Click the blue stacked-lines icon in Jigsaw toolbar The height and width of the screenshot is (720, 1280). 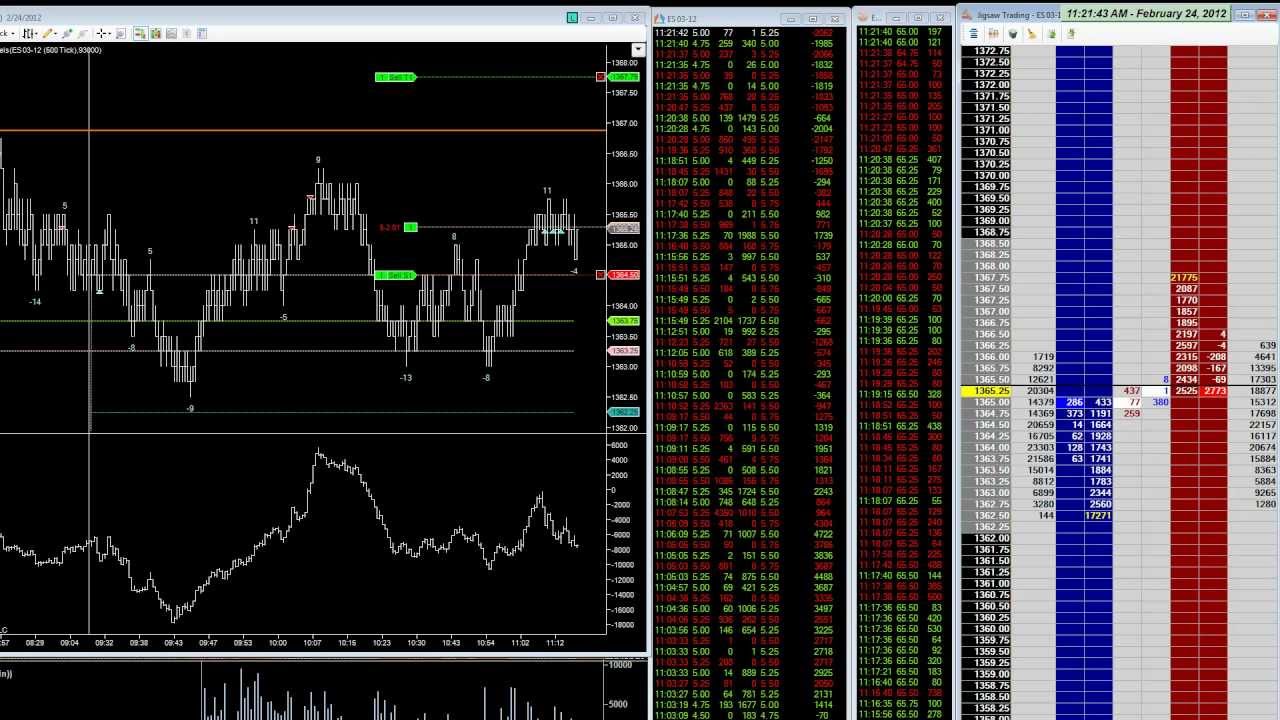click(x=973, y=34)
